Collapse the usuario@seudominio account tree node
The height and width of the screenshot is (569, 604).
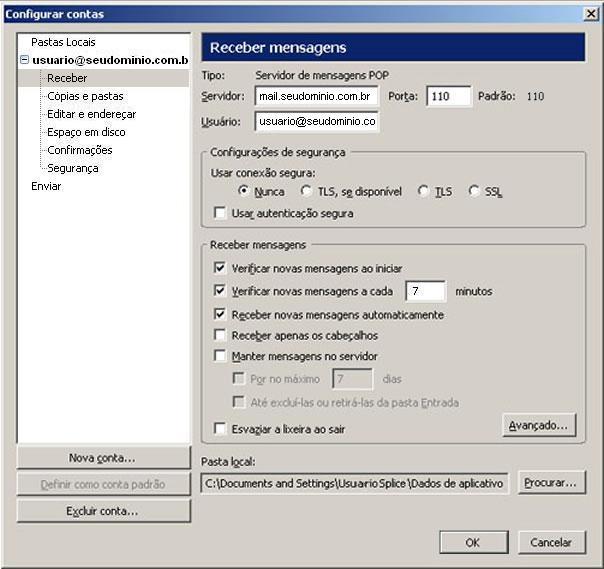click(x=24, y=61)
